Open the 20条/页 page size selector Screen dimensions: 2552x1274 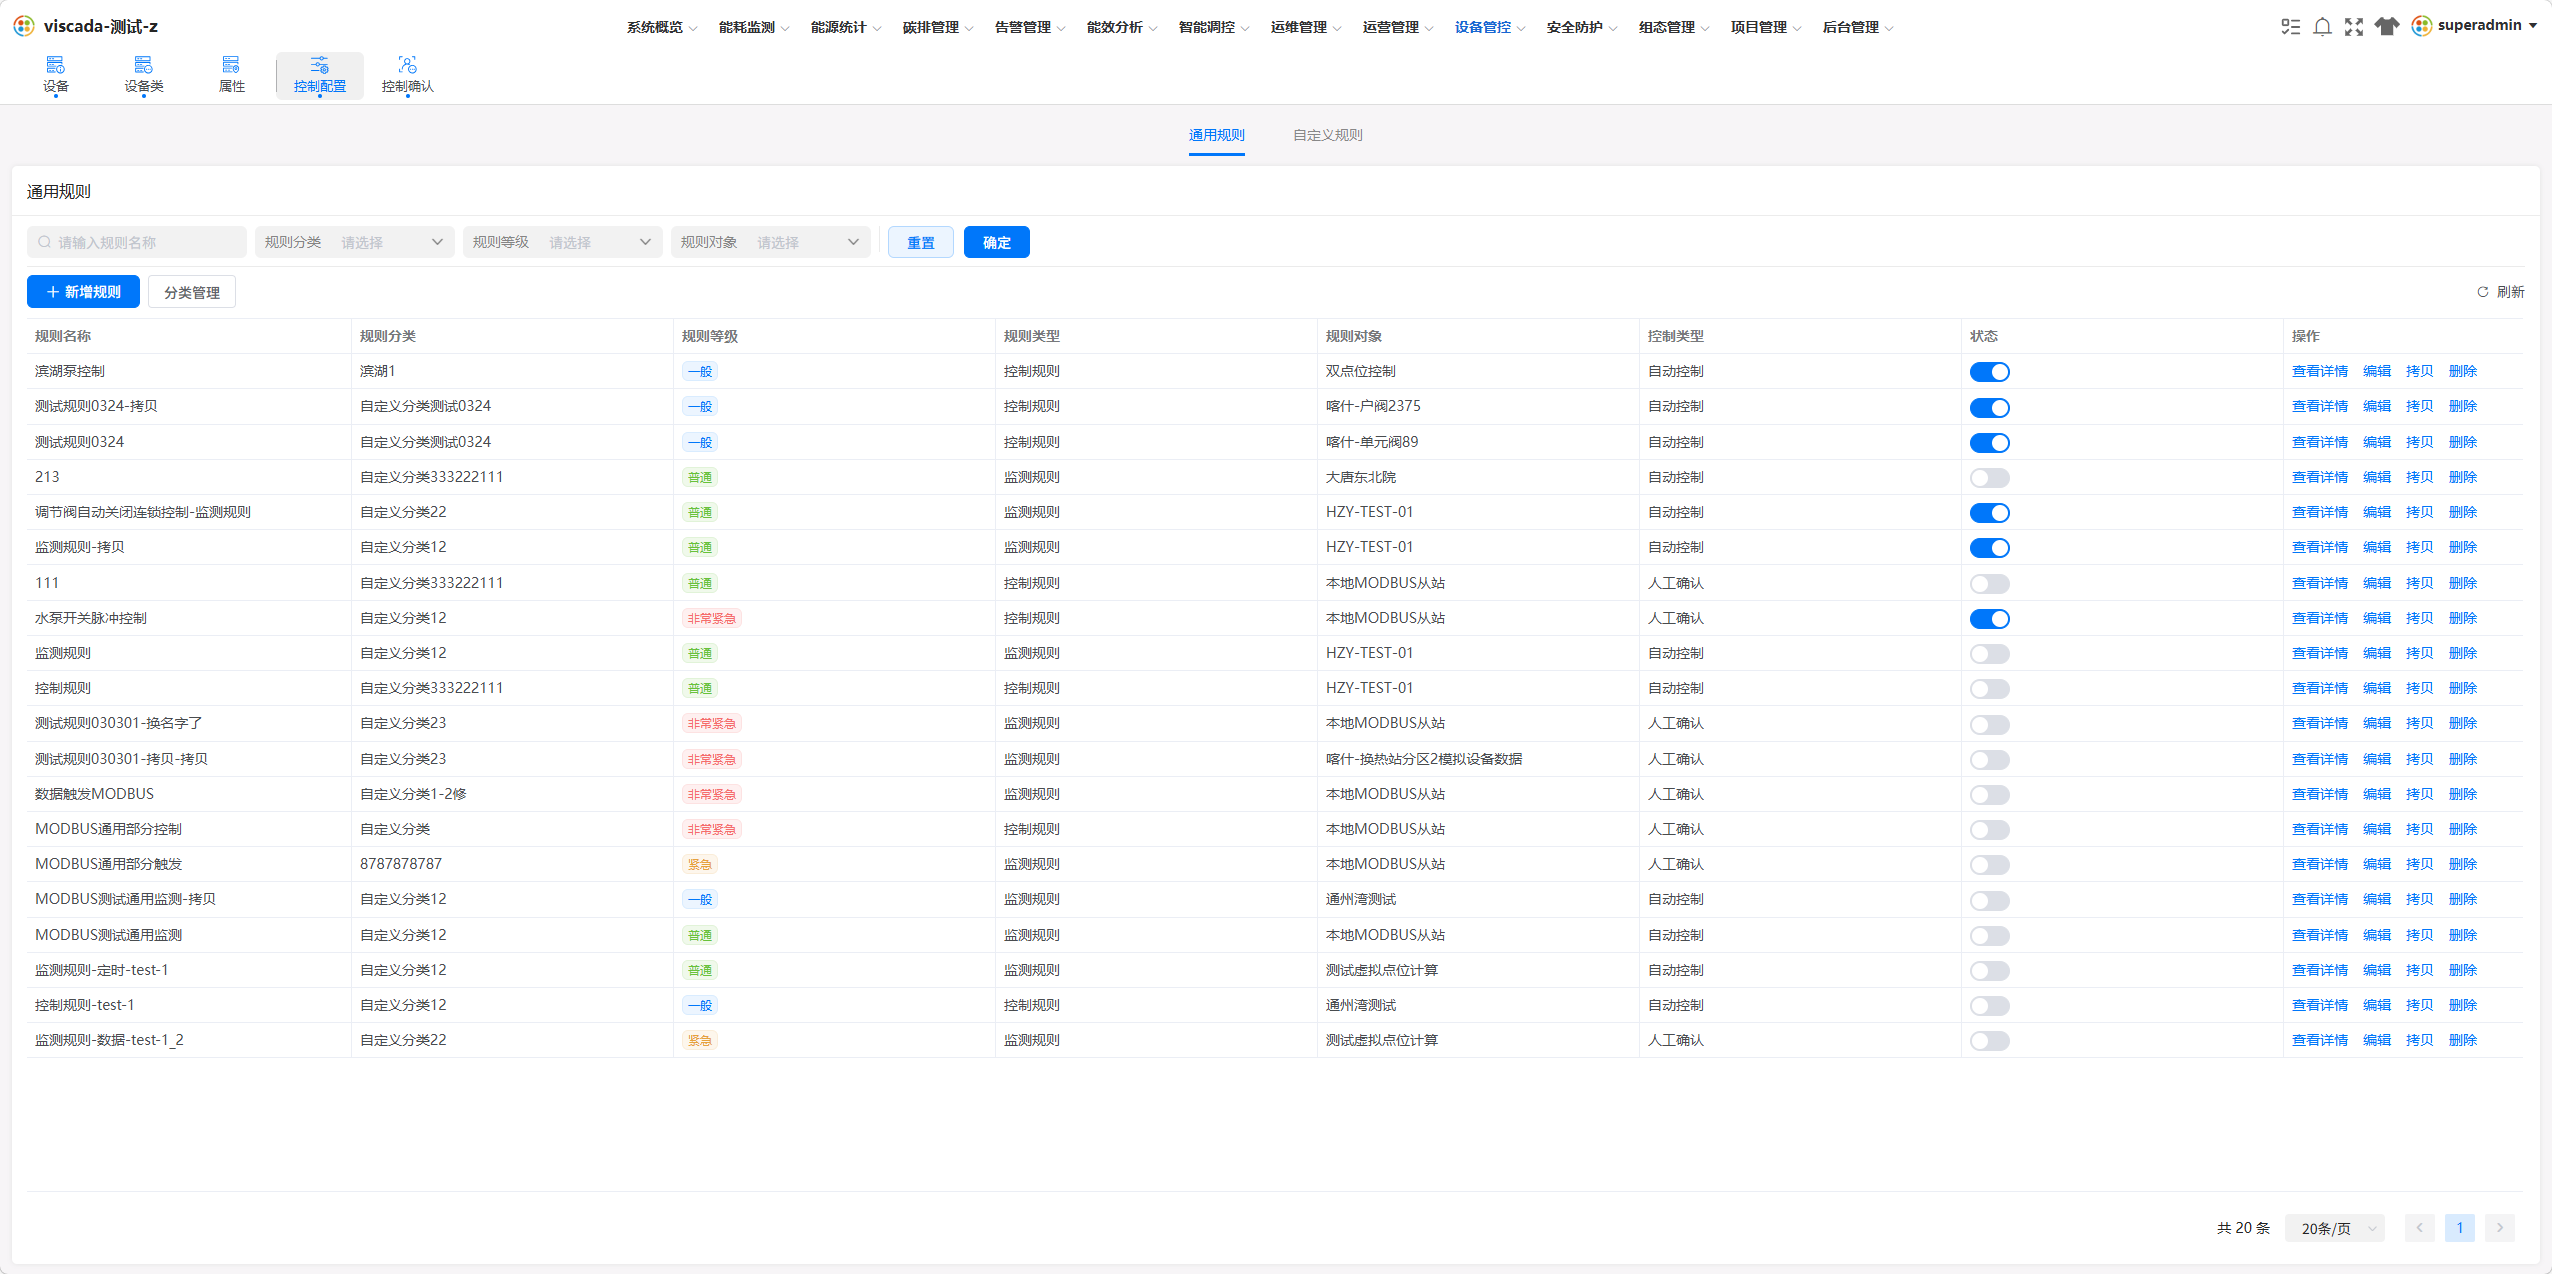[2335, 1228]
